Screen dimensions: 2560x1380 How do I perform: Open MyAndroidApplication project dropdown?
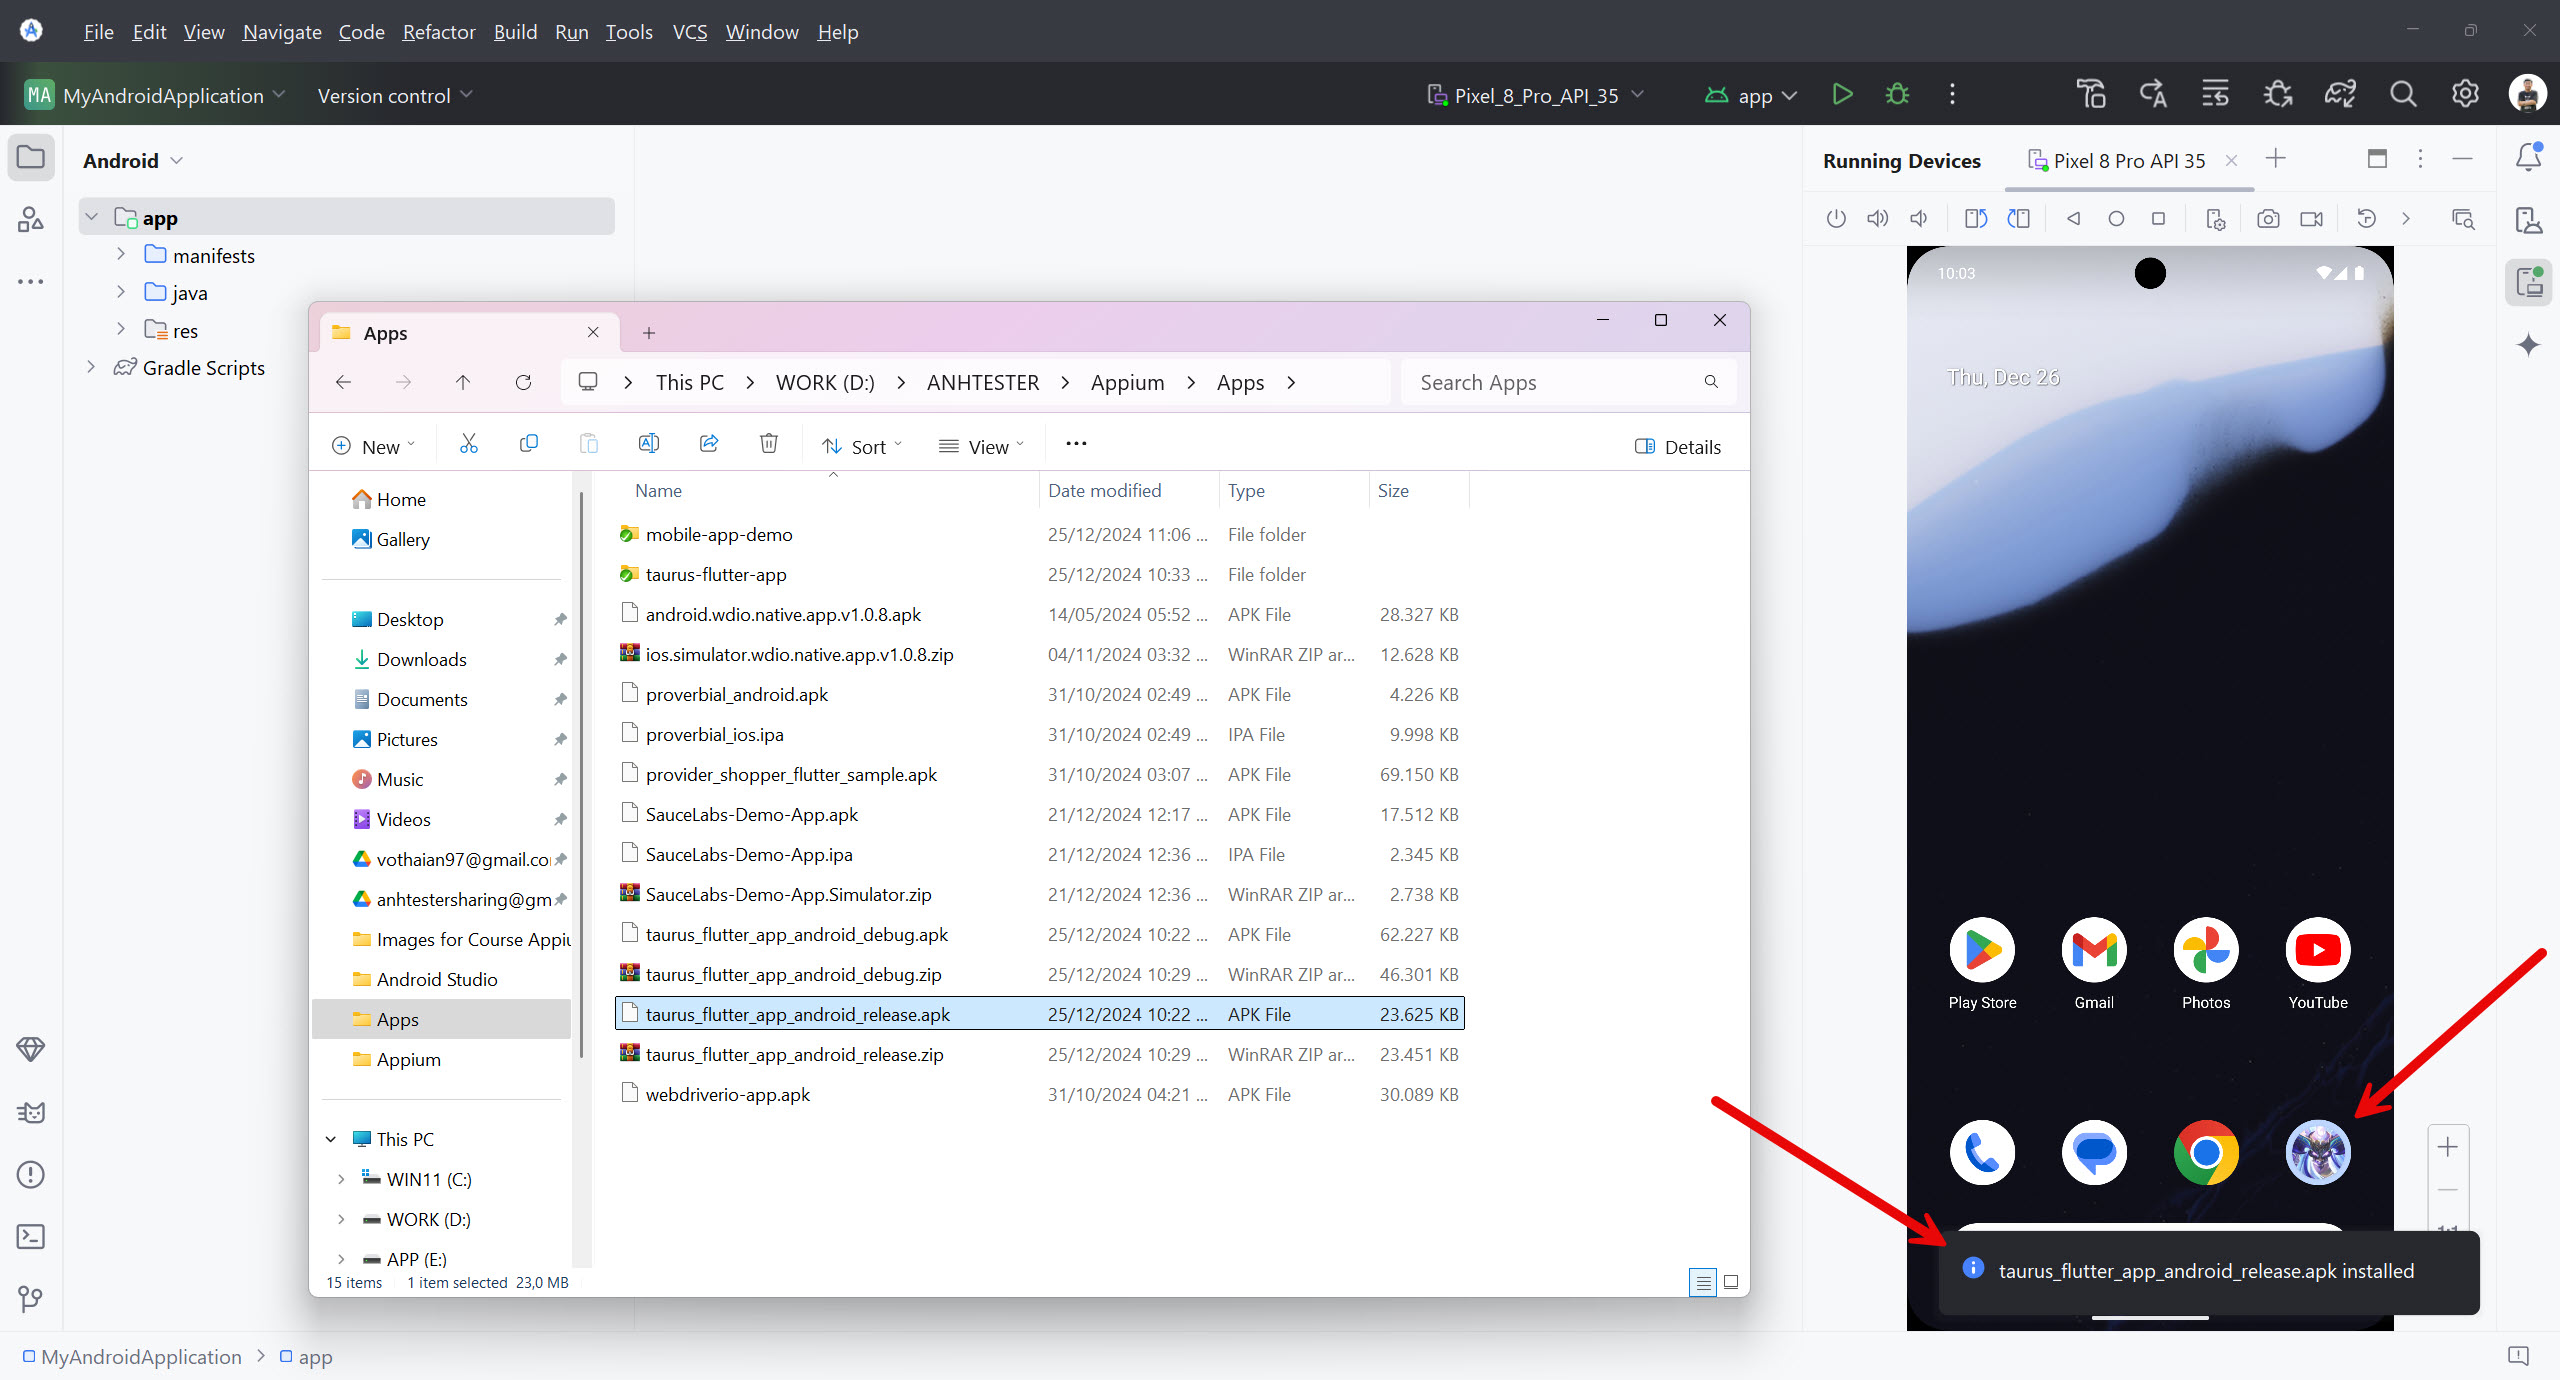click(155, 95)
